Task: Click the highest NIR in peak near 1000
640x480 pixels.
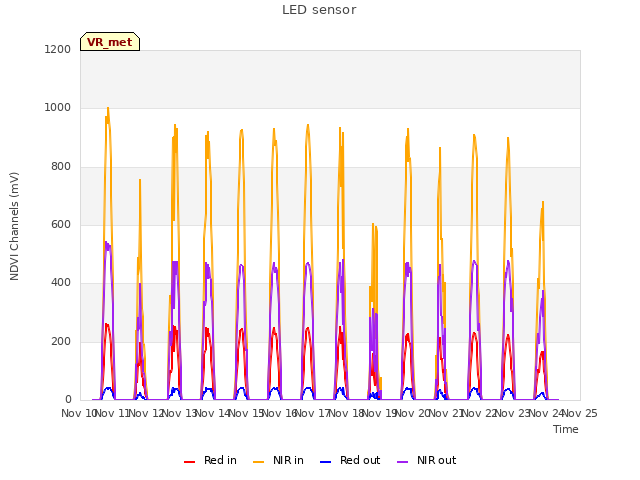Action: point(108,108)
